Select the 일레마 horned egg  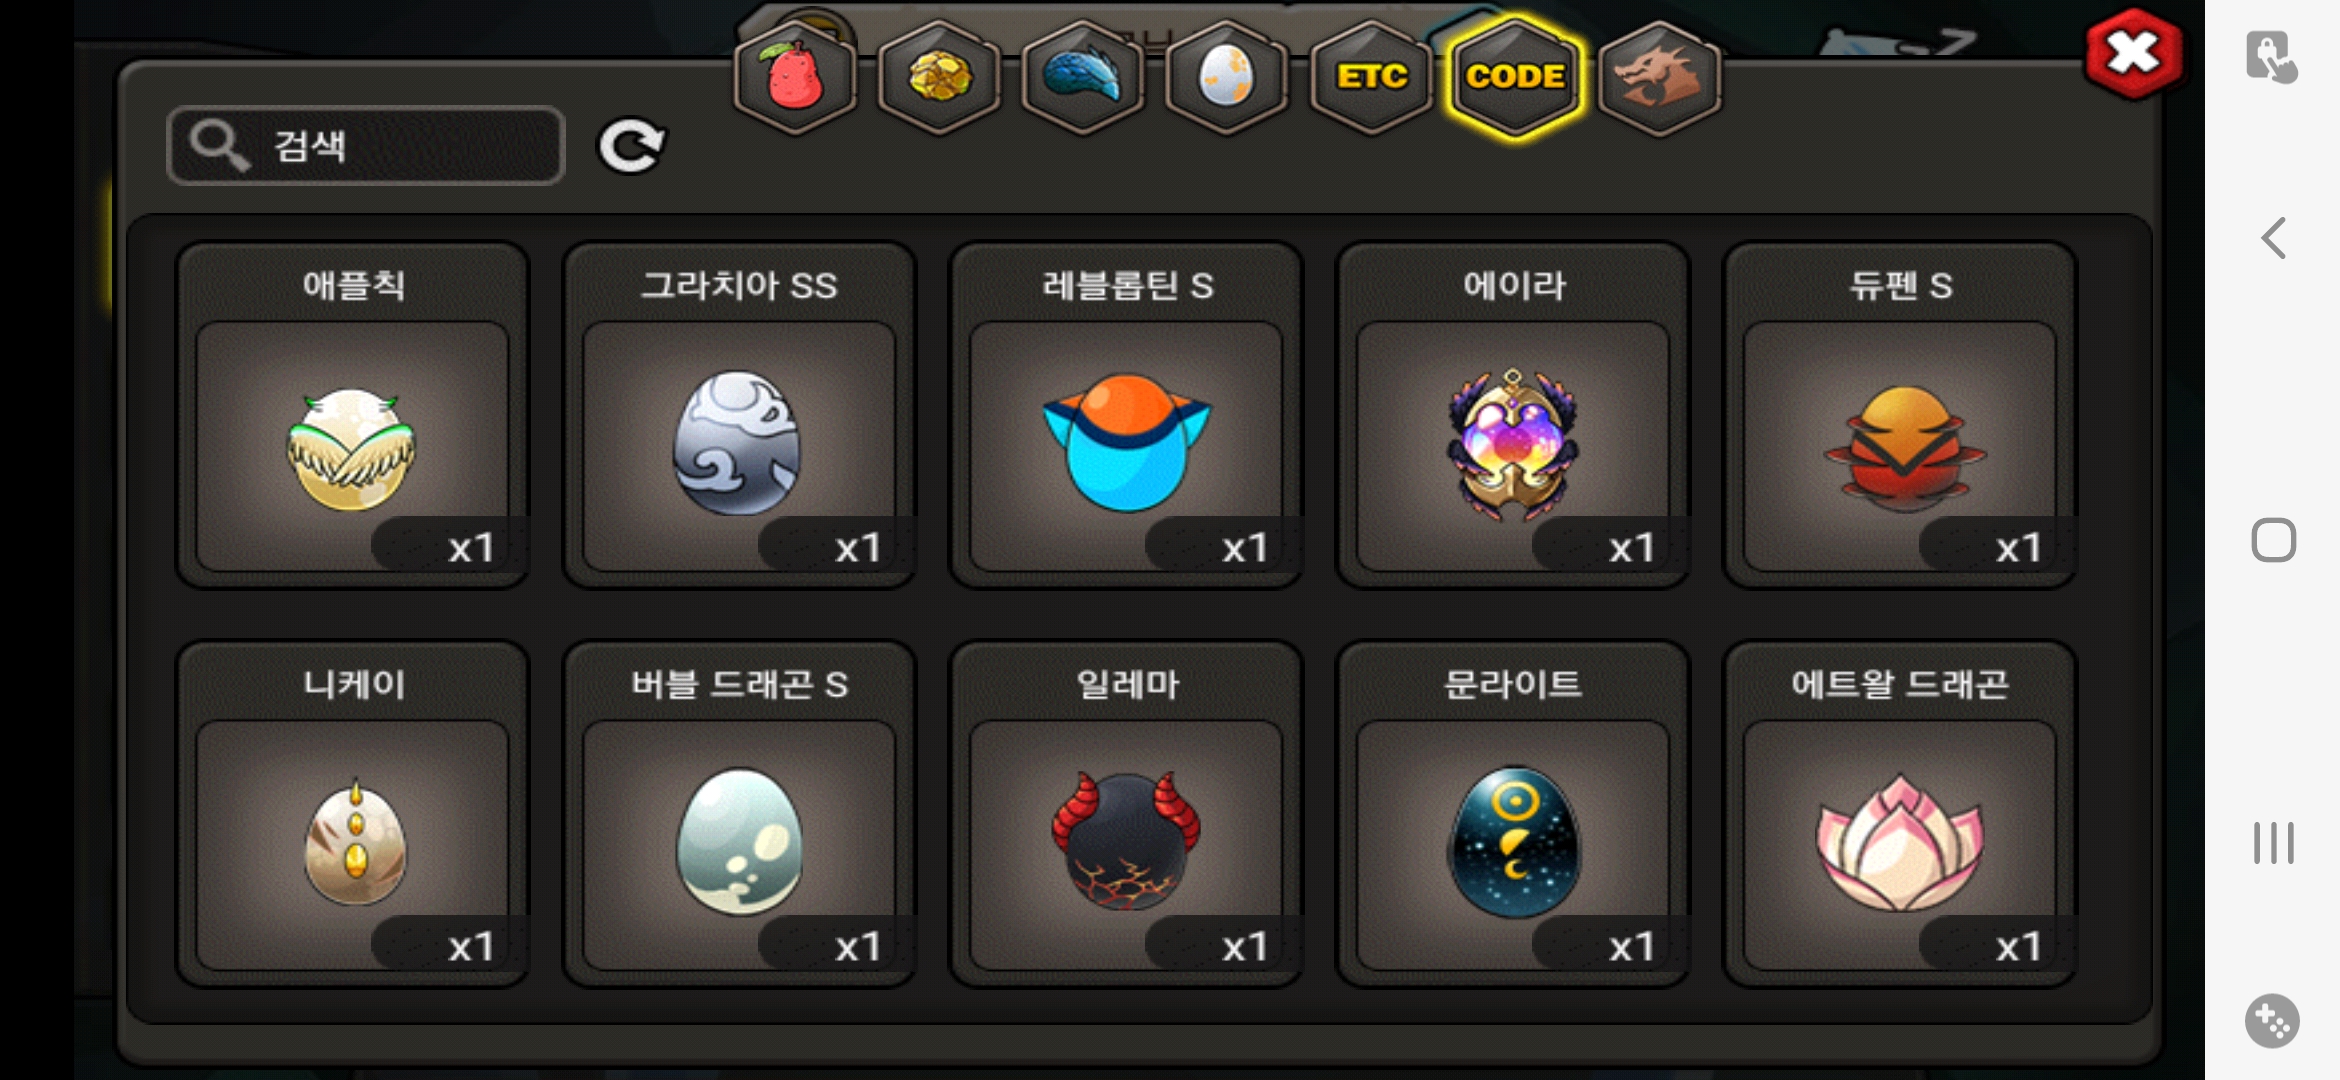1126,813
